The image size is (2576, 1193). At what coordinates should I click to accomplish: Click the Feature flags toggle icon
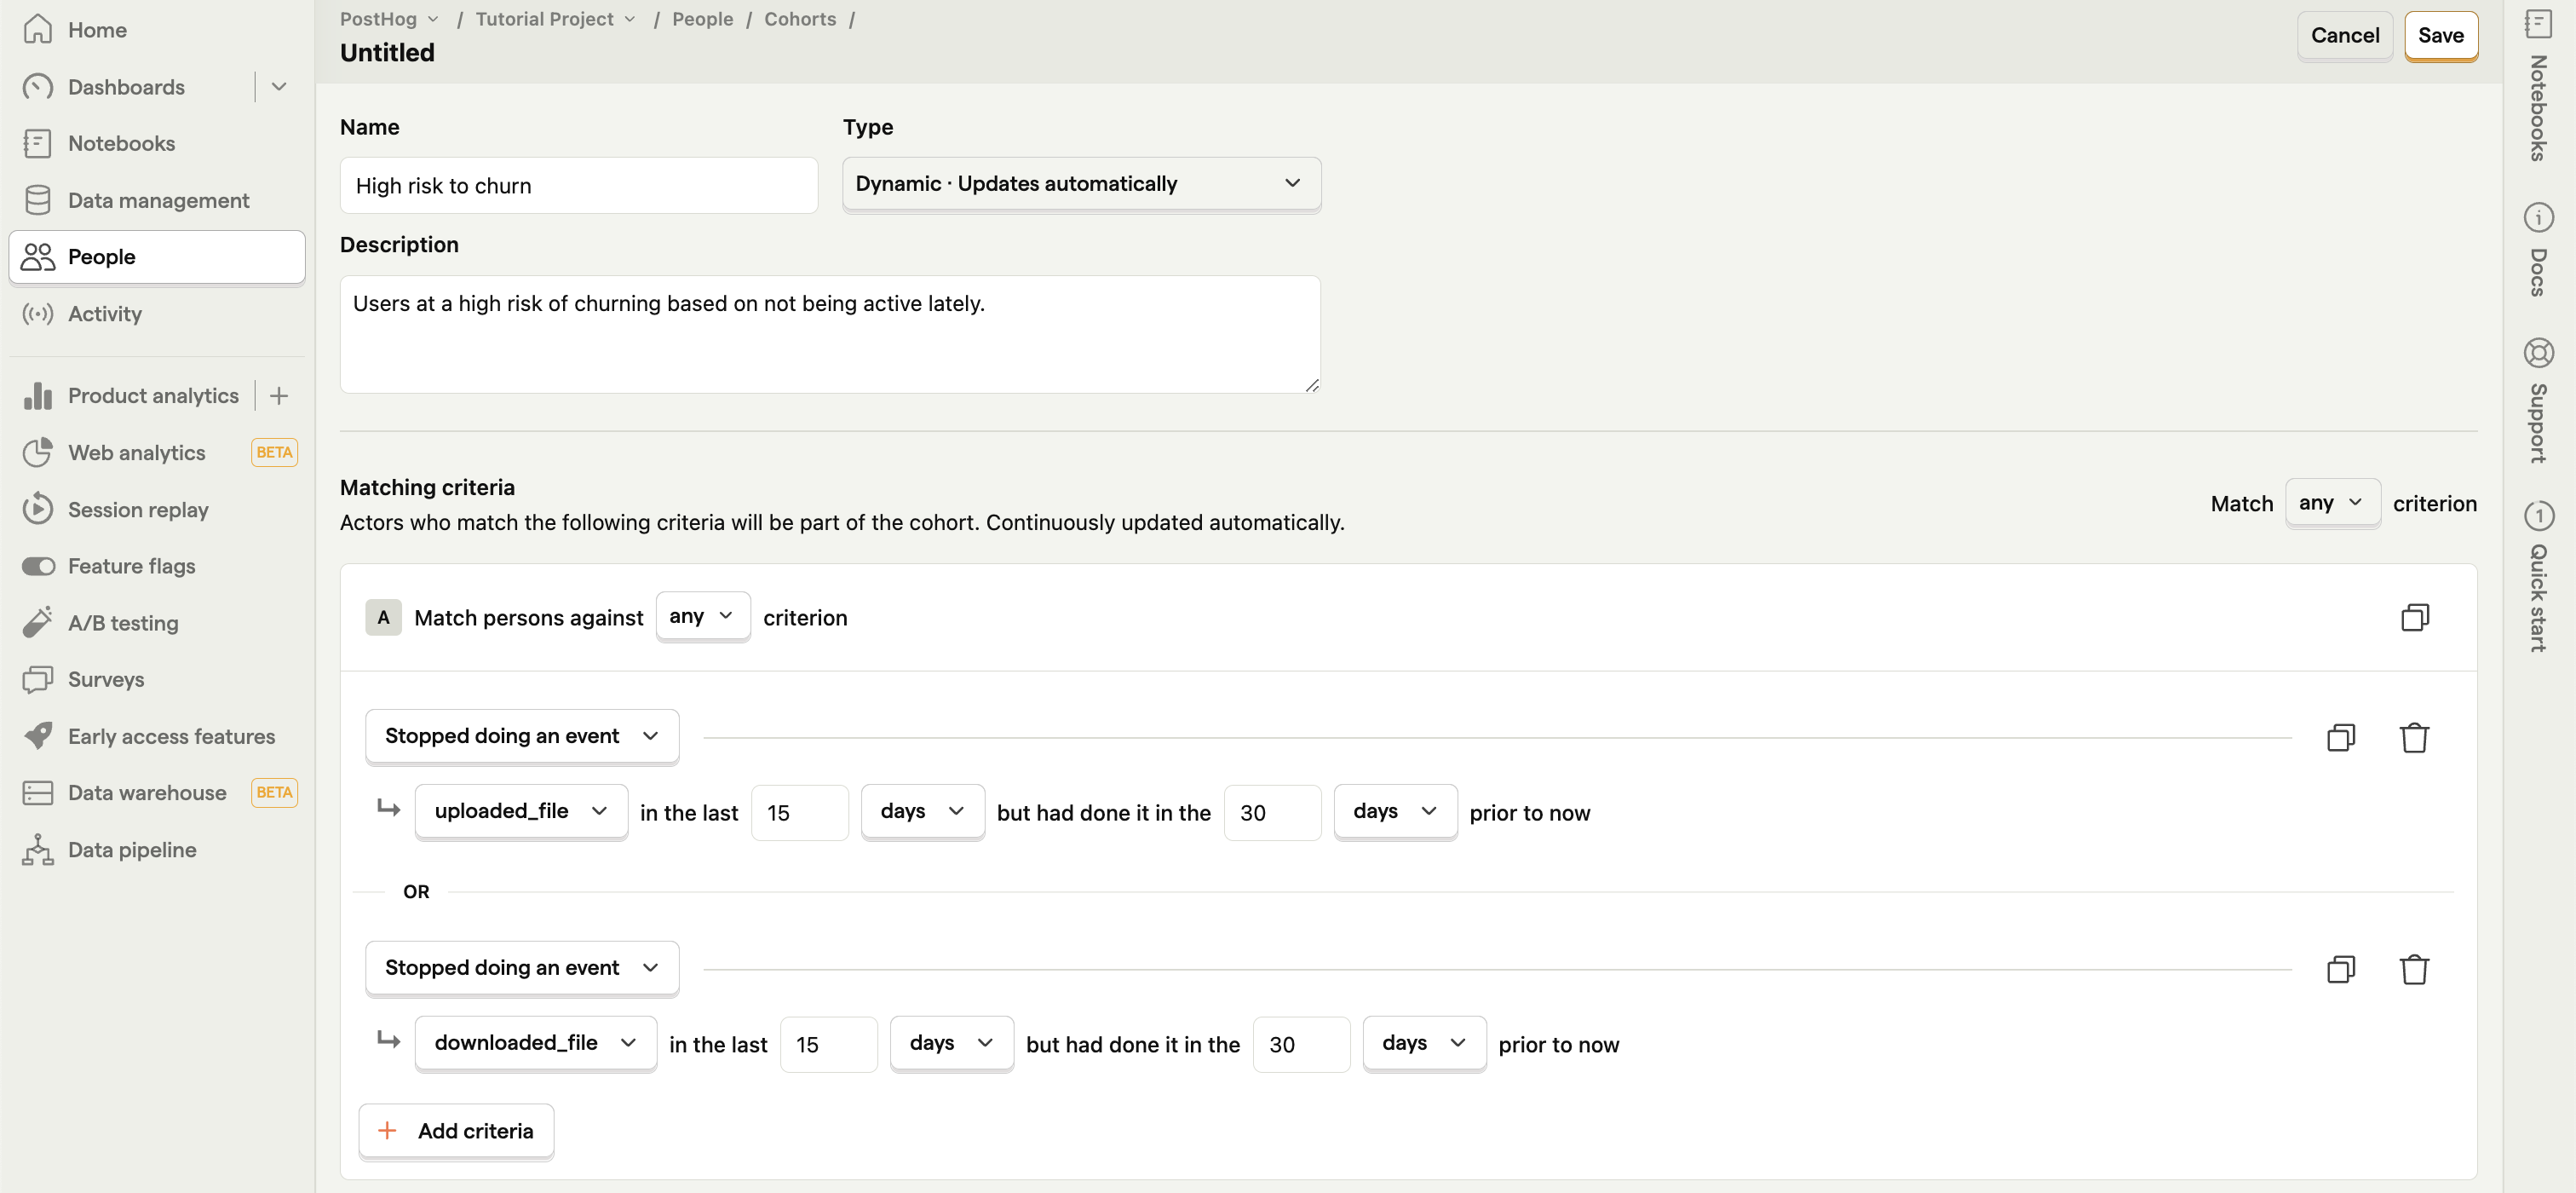38,566
